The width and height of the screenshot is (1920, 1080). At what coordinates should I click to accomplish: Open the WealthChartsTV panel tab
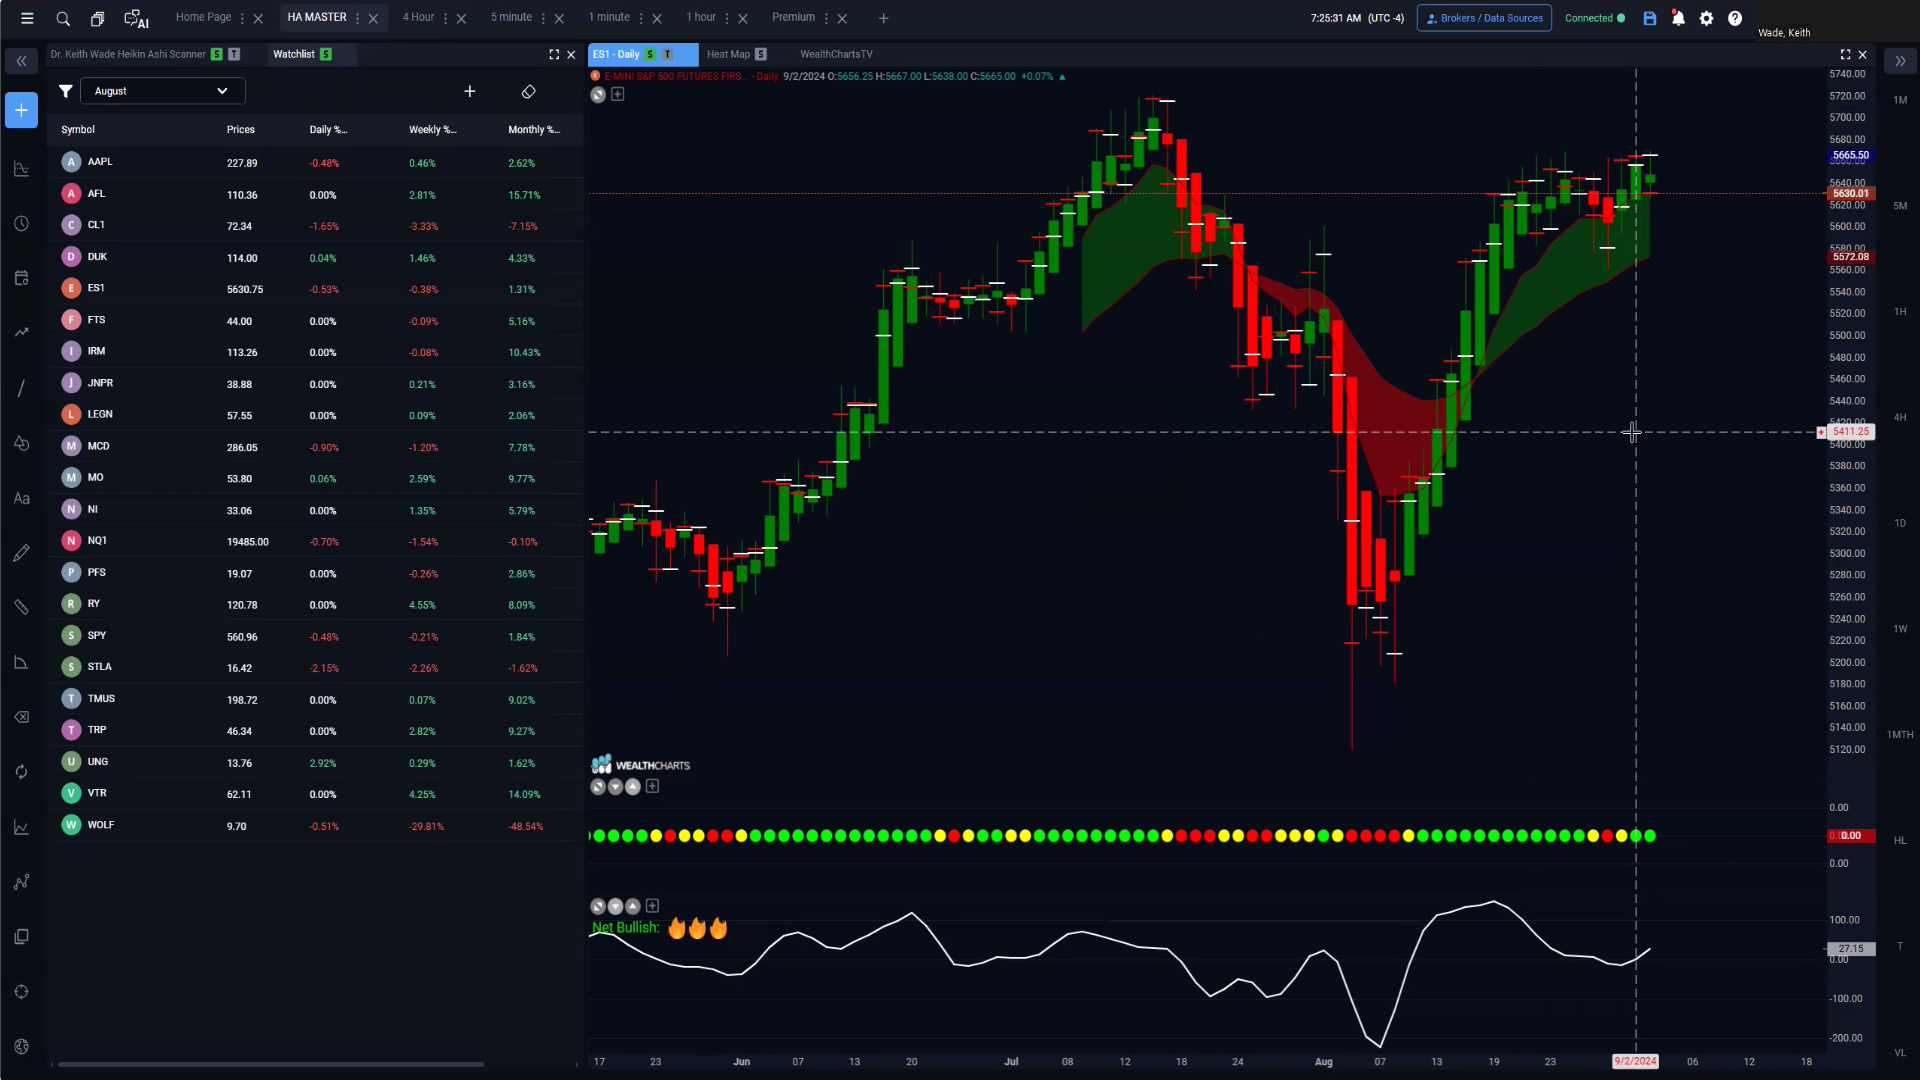point(836,54)
